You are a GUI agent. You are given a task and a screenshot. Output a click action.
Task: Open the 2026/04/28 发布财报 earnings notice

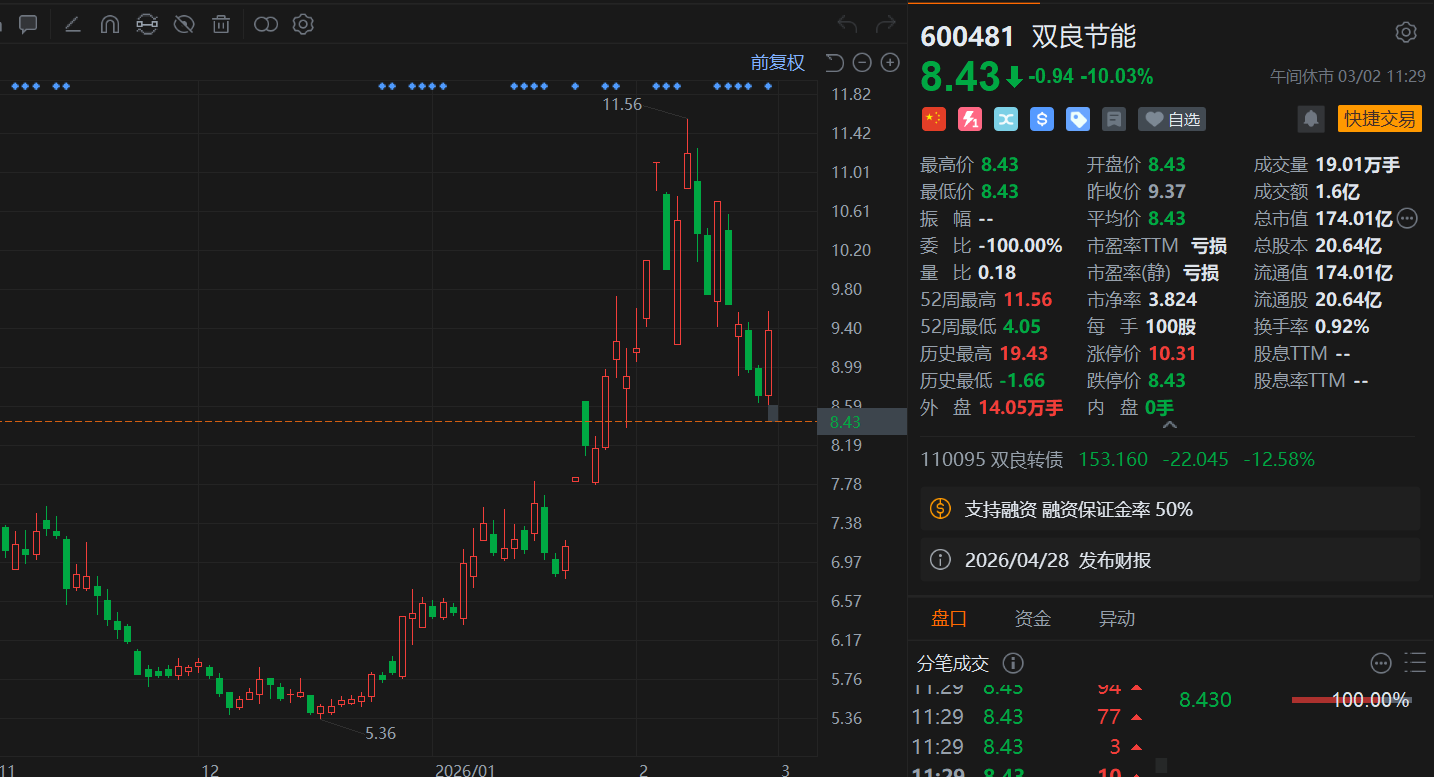point(1169,560)
